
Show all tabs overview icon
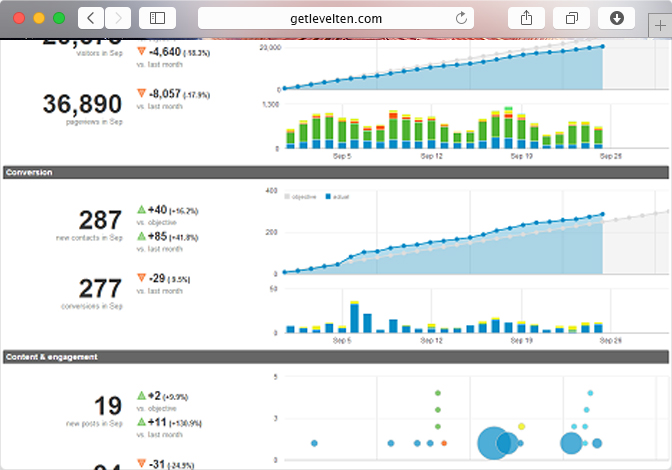click(571, 18)
